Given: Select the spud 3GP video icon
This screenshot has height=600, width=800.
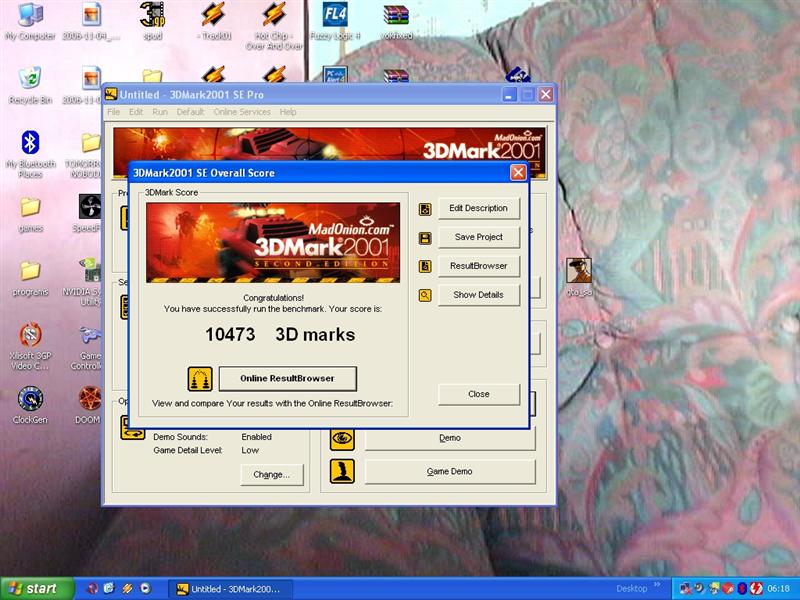Looking at the screenshot, I should 152,21.
